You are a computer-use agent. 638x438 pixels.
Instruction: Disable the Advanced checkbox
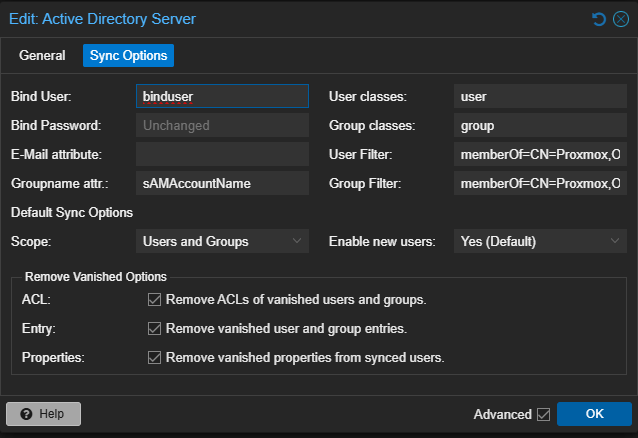(544, 414)
